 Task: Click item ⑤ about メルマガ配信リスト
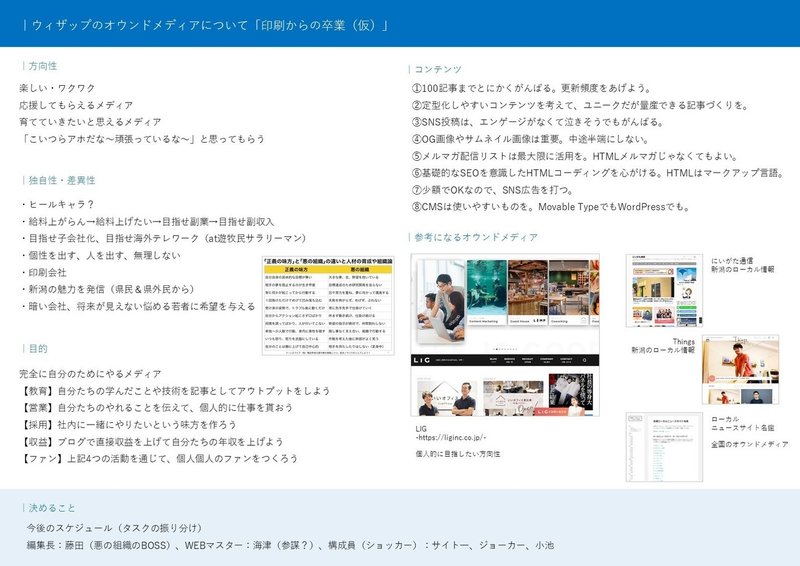pos(574,156)
